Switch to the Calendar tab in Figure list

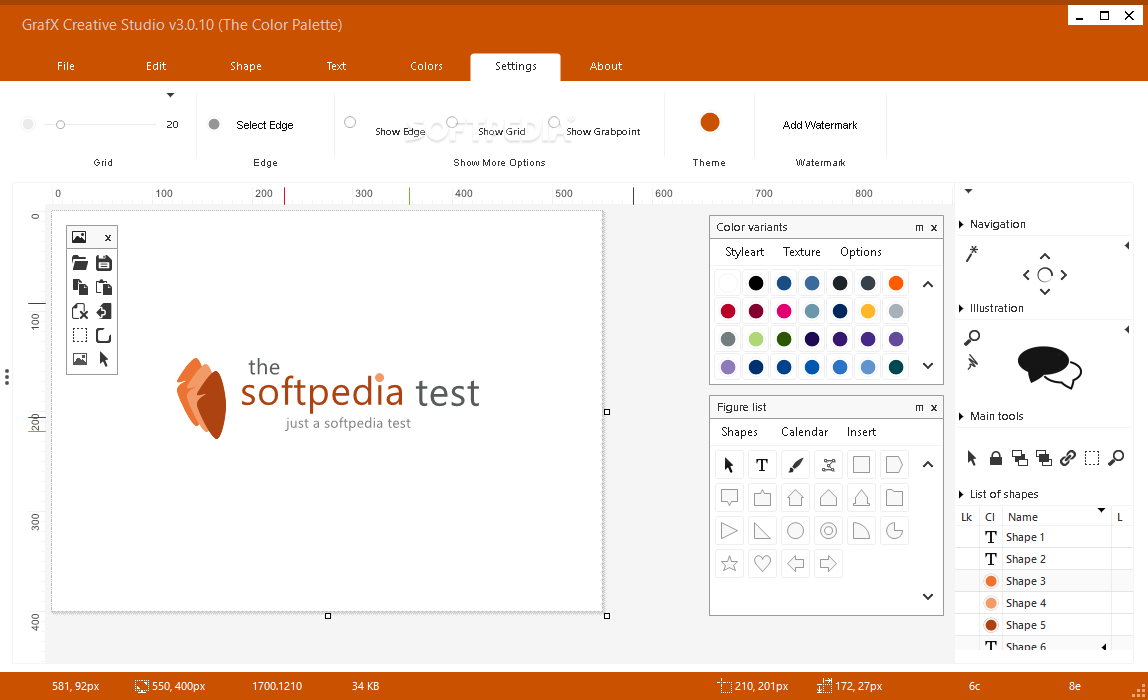[805, 432]
